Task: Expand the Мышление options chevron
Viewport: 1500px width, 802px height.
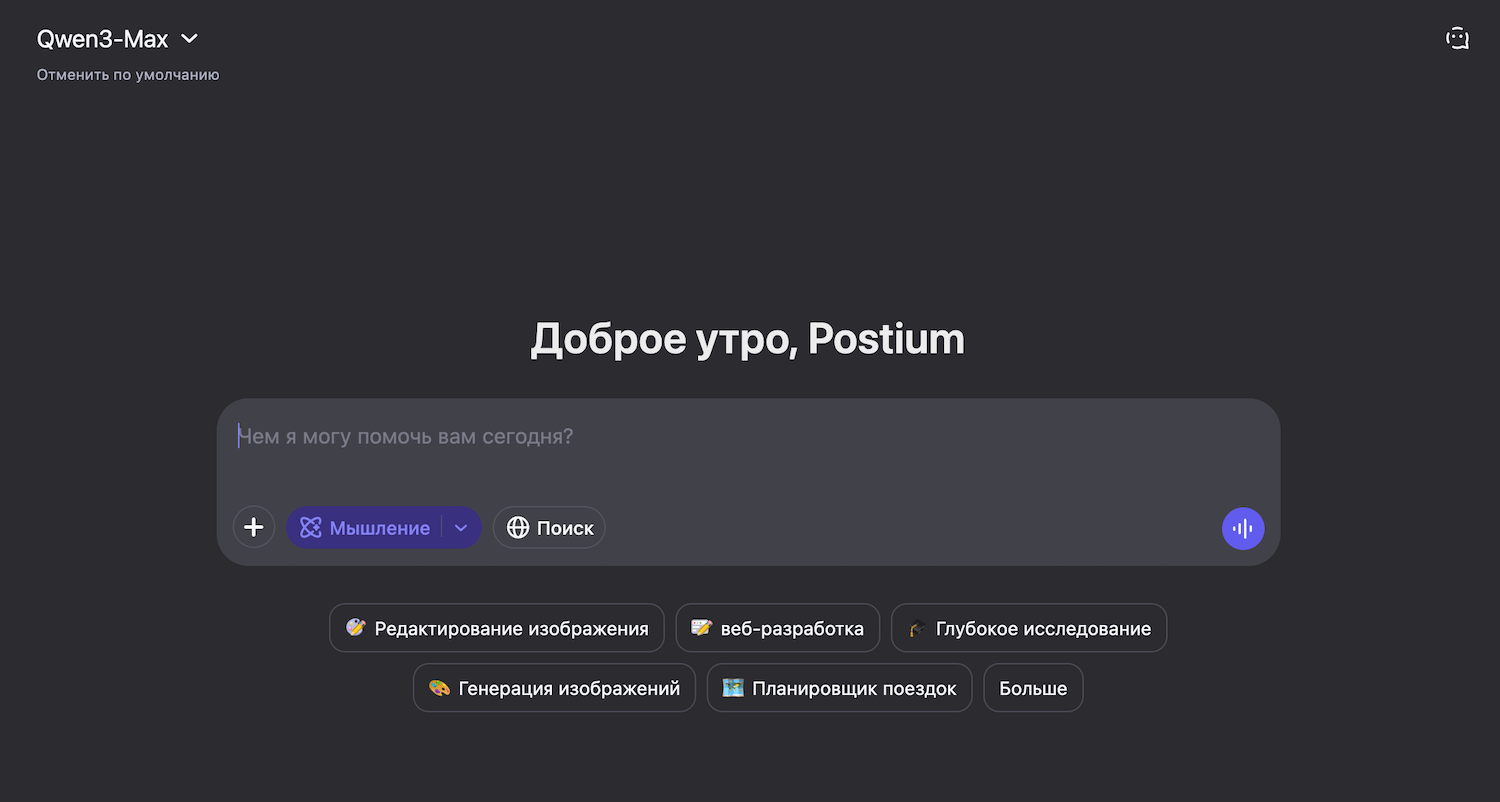Action: [x=461, y=527]
